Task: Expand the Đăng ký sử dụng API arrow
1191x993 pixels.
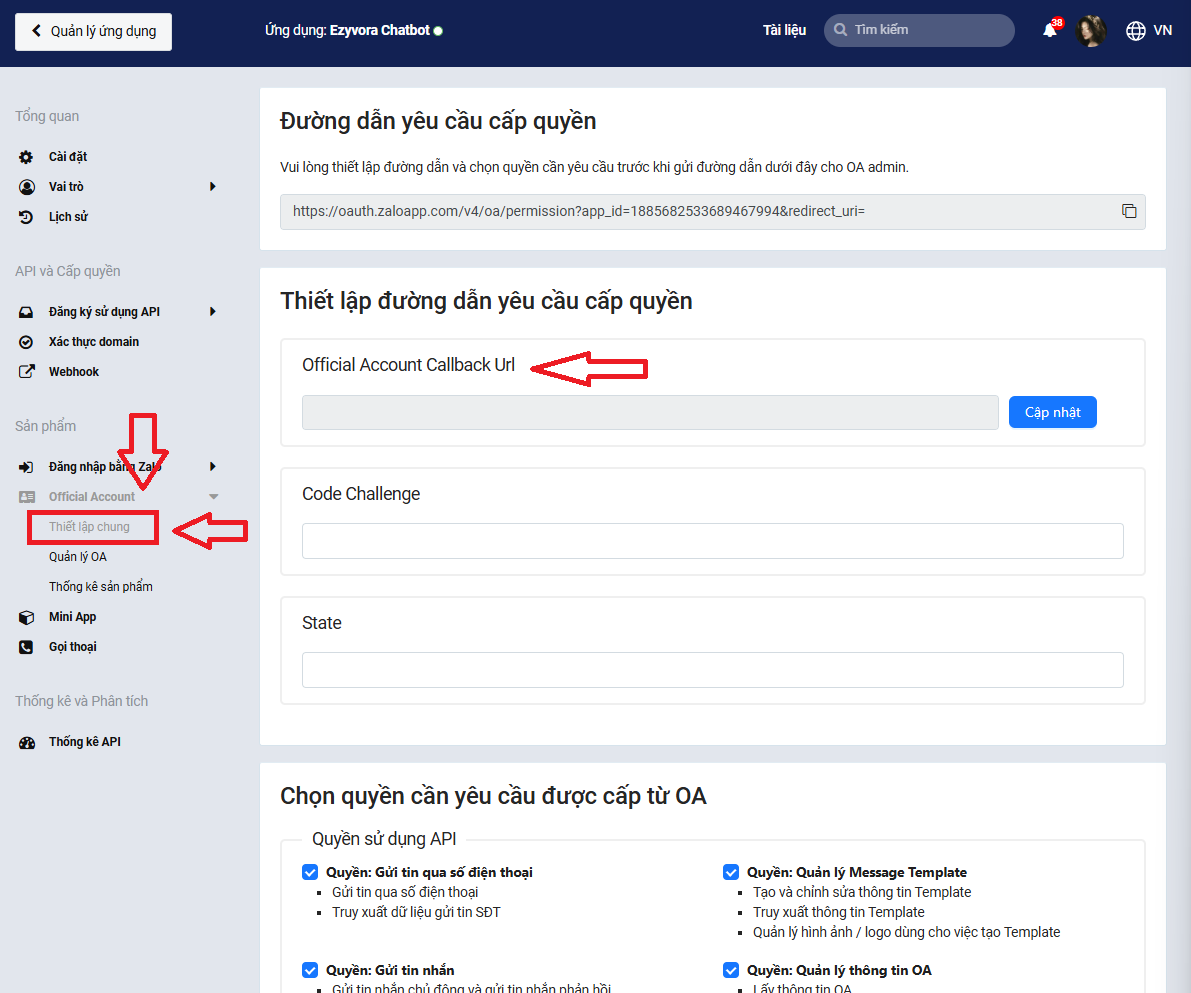Action: pyautogui.click(x=213, y=311)
